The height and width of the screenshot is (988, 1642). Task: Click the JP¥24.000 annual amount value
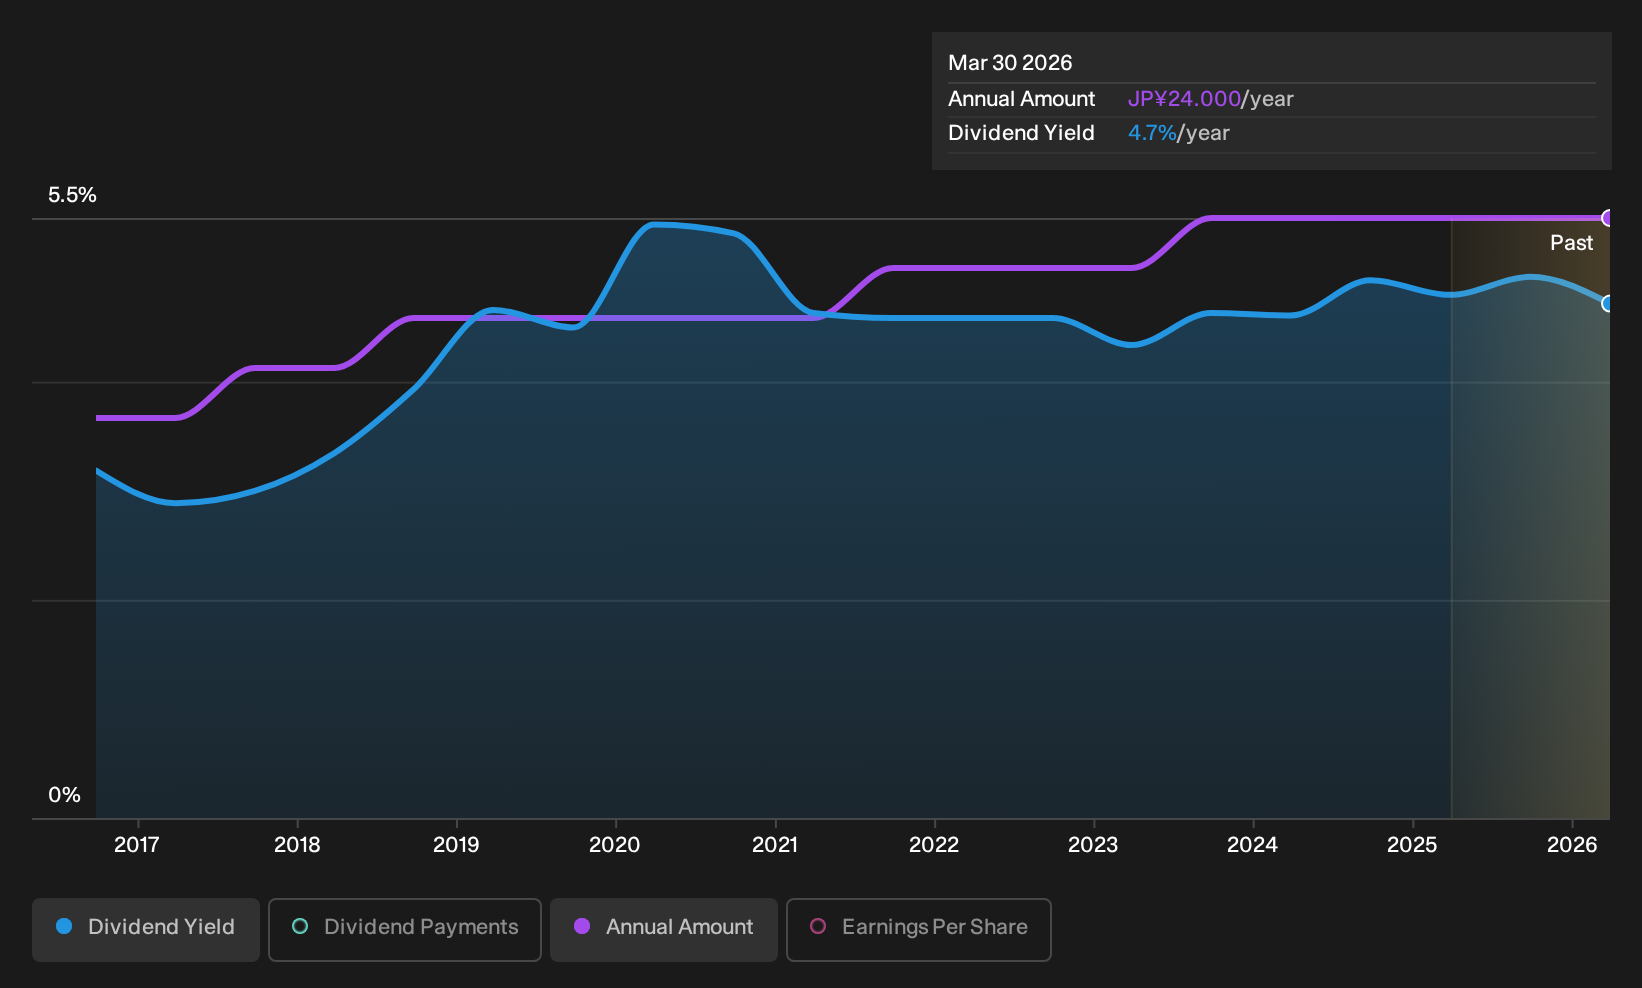click(x=1184, y=99)
